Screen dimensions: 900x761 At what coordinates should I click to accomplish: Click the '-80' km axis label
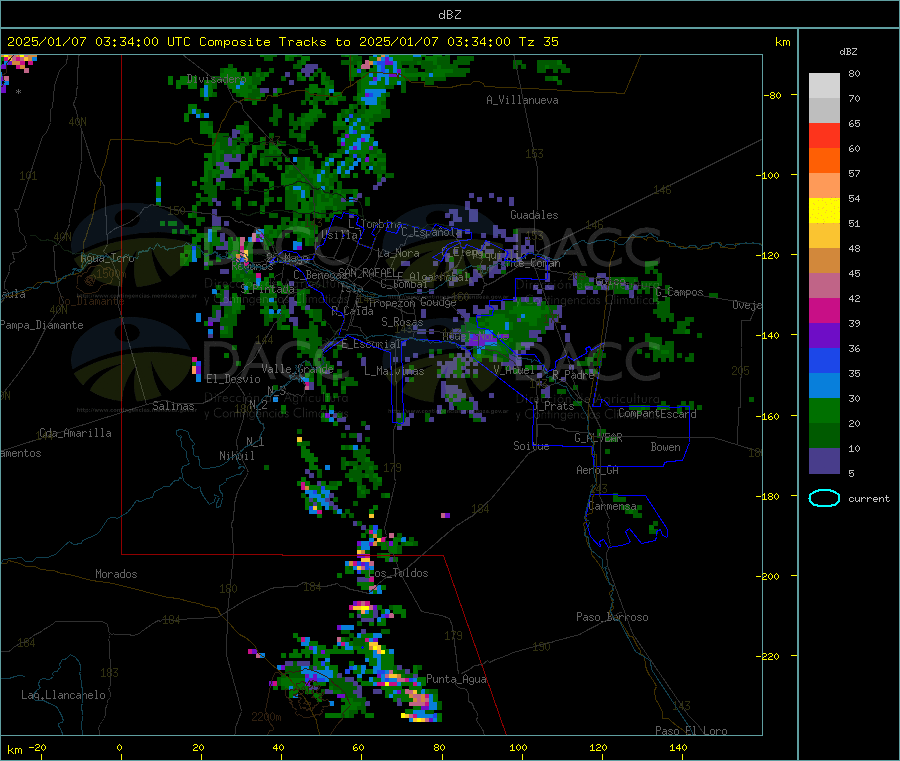pos(772,95)
